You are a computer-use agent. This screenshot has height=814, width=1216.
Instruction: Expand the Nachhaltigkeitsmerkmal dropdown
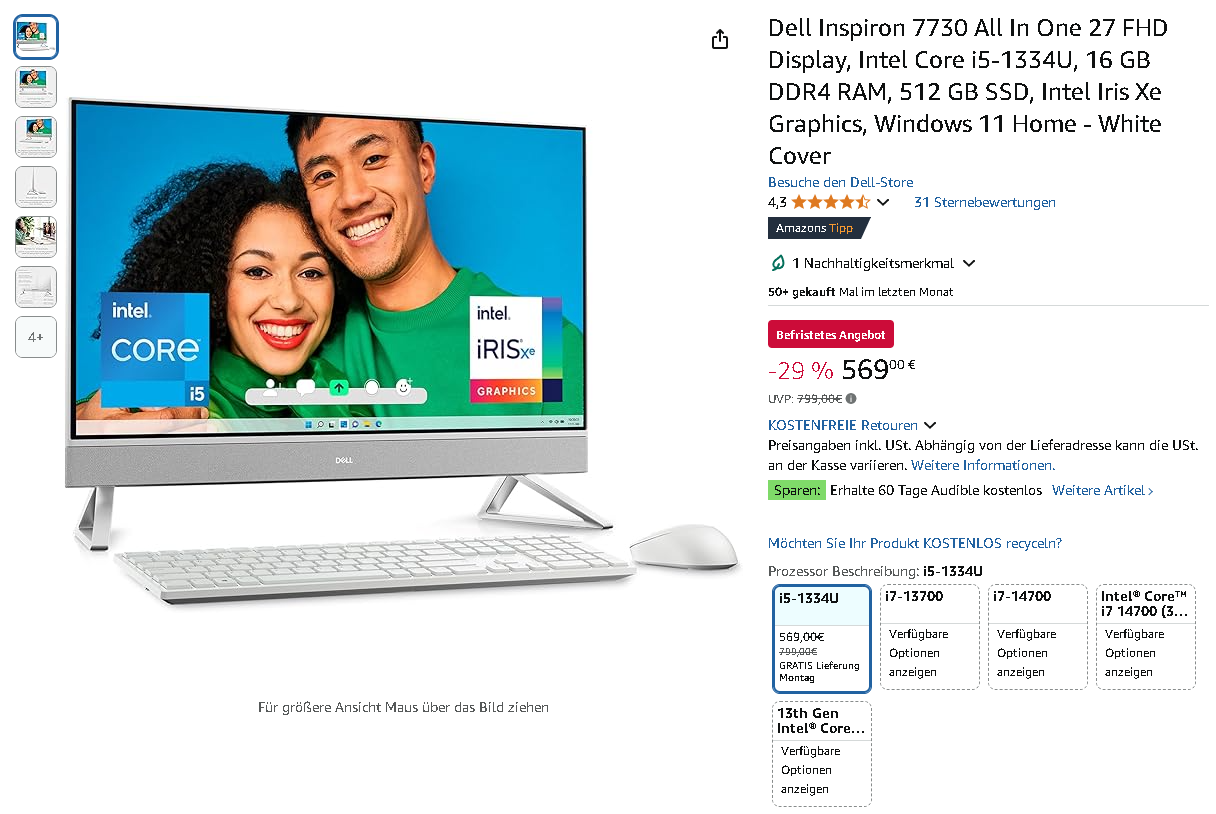click(x=968, y=264)
